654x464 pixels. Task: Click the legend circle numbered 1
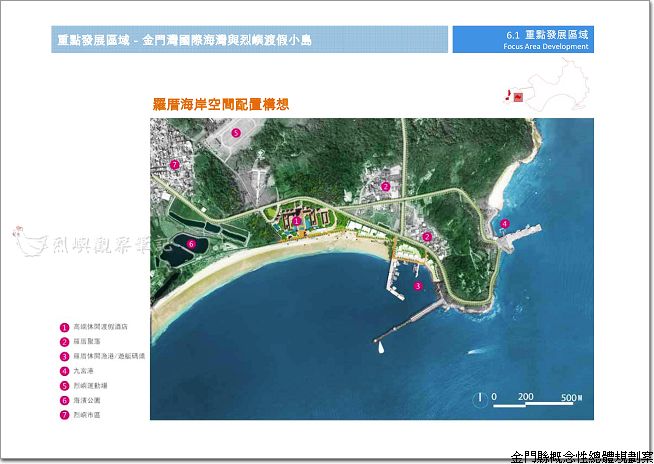(x=64, y=327)
